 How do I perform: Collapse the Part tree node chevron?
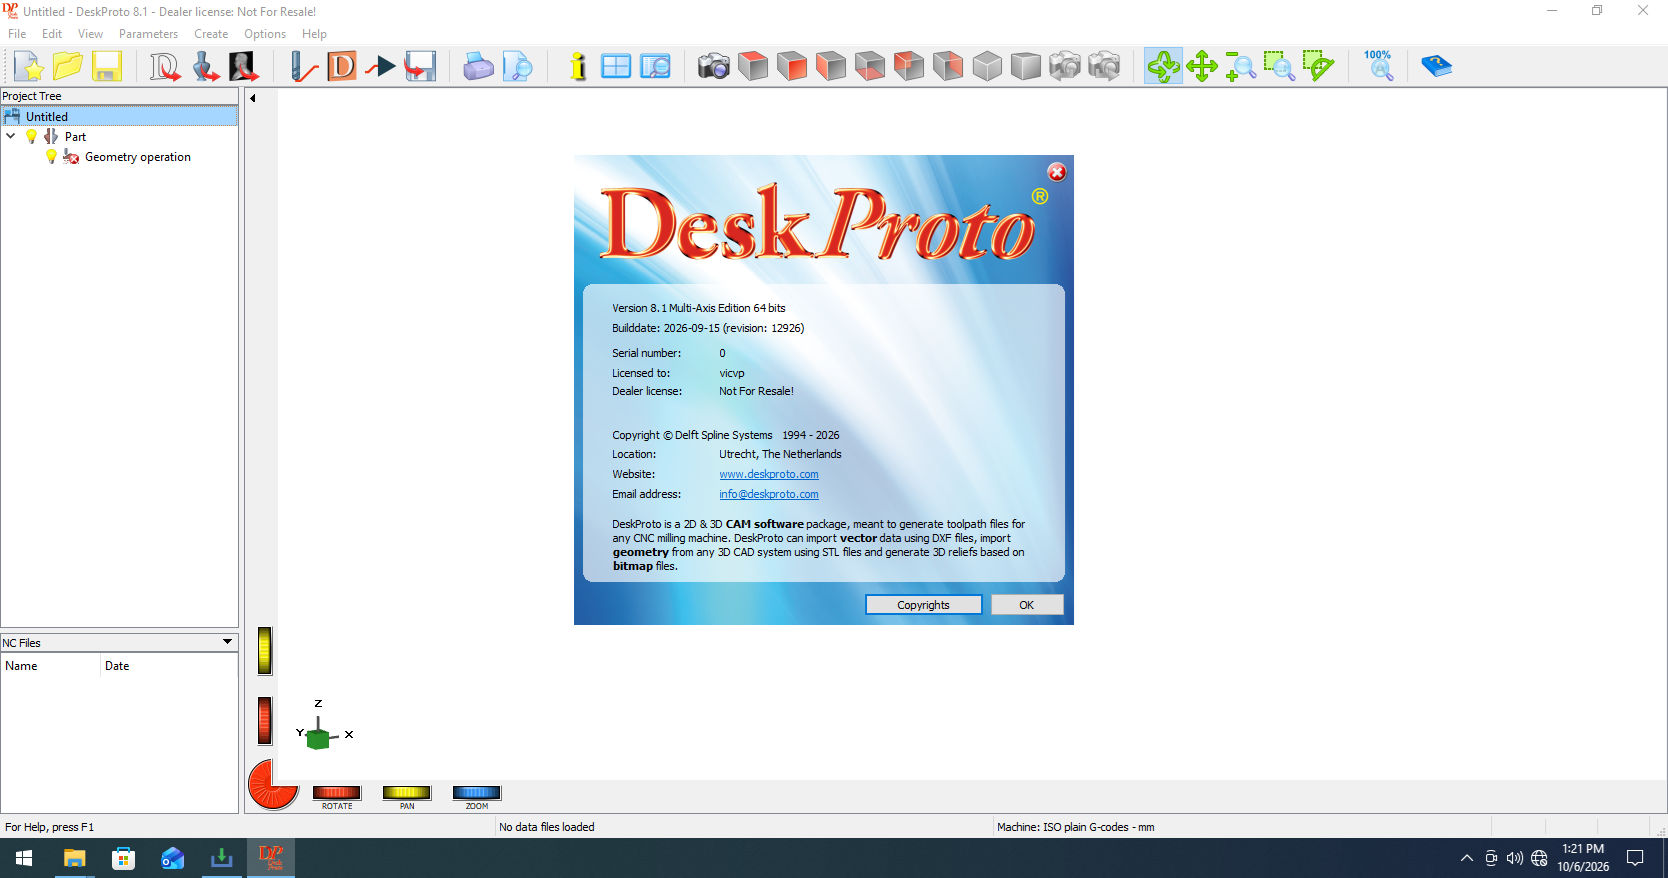coord(11,136)
